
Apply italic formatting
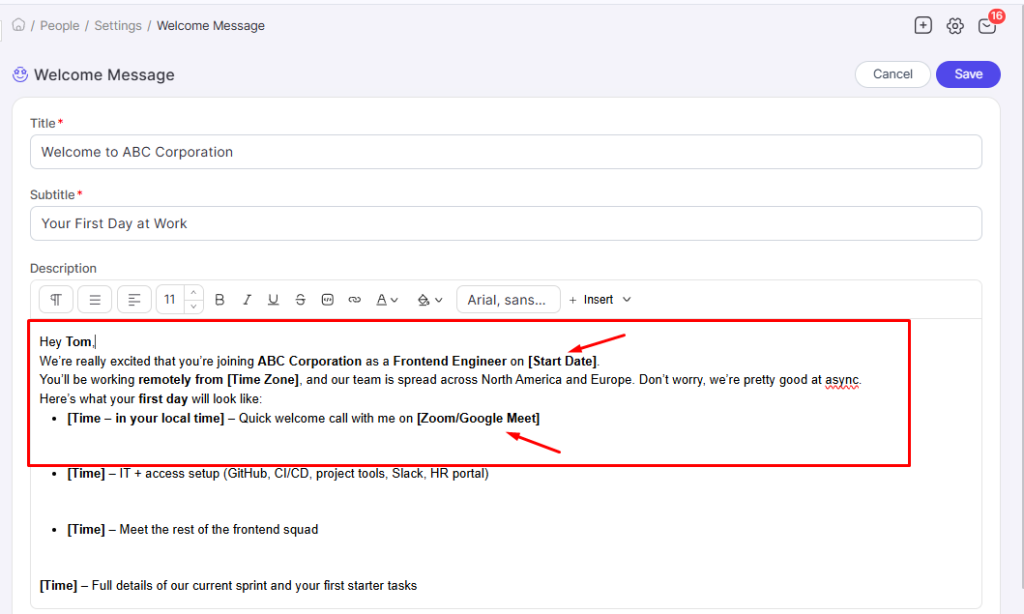(247, 299)
